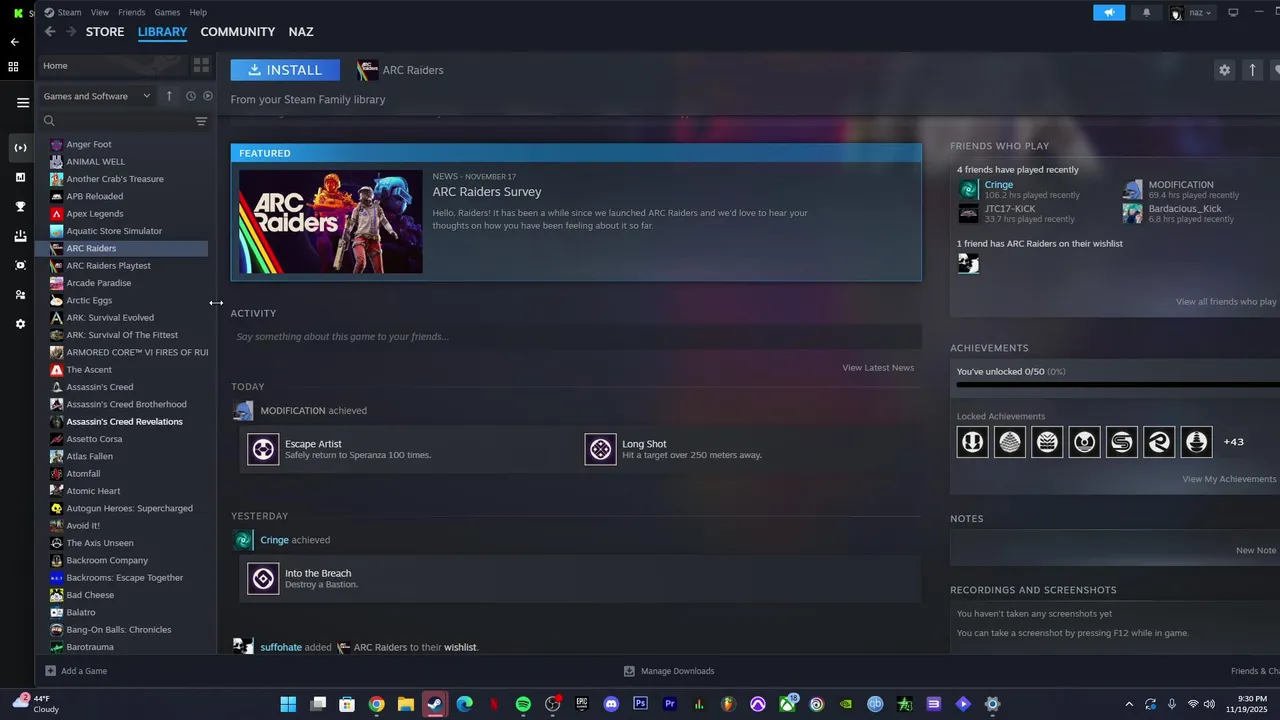Screen dimensions: 1280x720
Task: Click the Escape Artist achievement icon
Action: (263, 449)
